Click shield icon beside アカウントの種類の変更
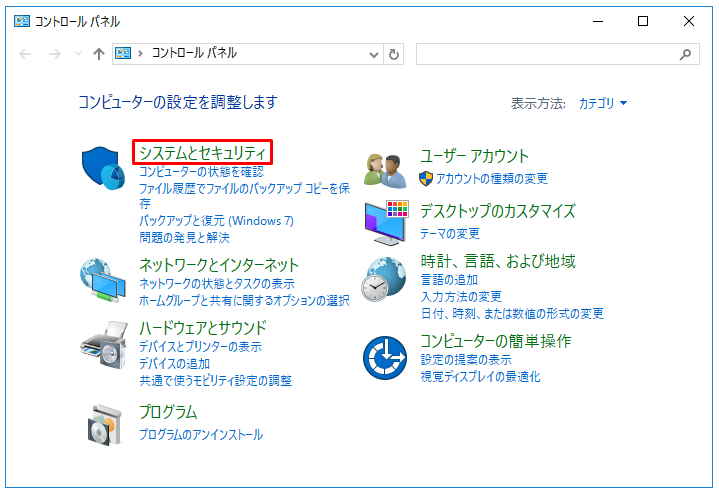Screen dimensions: 719x493 (426, 178)
